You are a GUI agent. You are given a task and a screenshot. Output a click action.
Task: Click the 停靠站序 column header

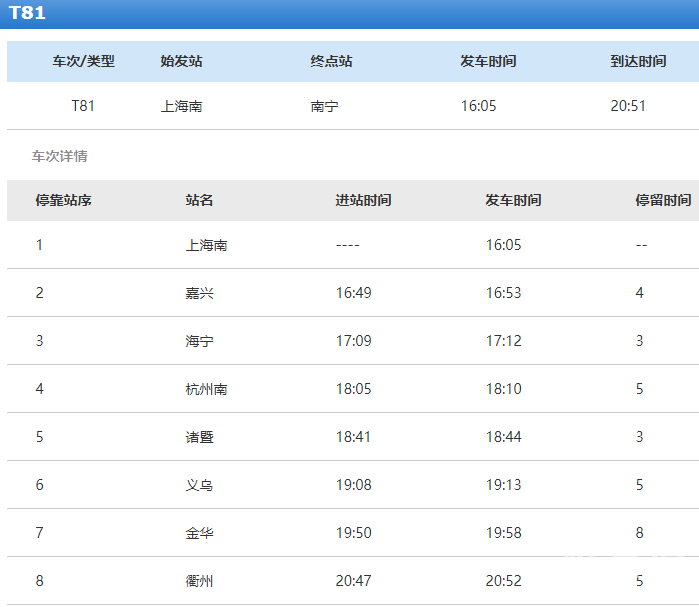pyautogui.click(x=64, y=200)
